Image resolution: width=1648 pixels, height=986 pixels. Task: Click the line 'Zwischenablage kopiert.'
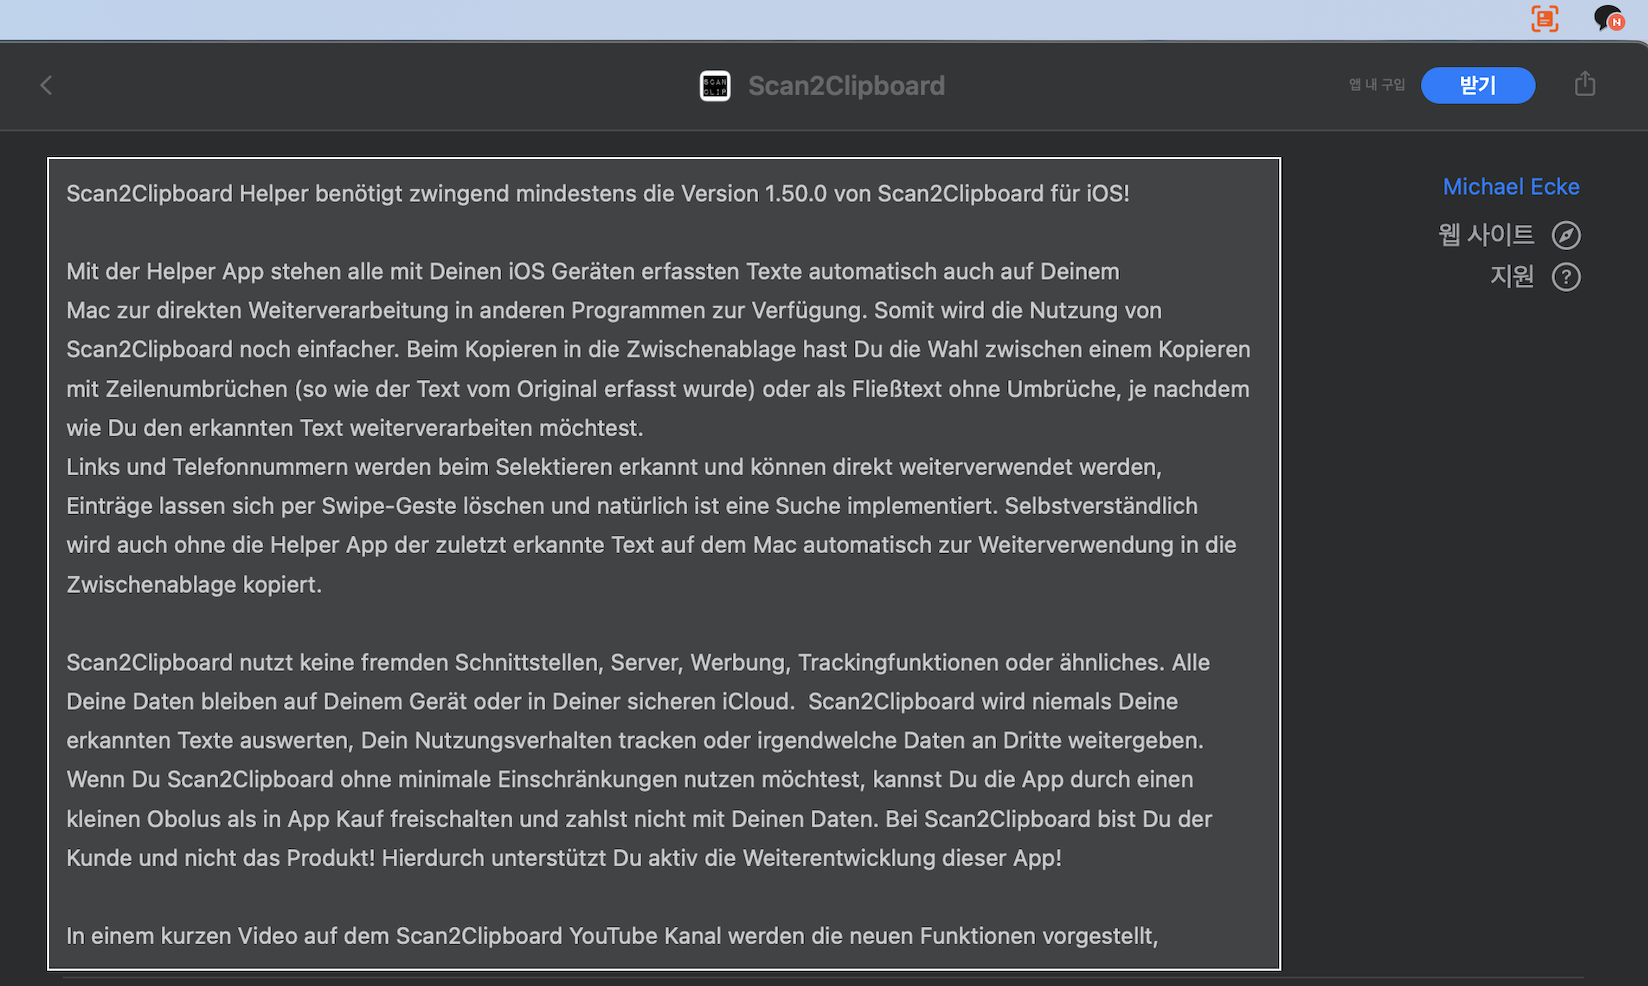pos(194,584)
